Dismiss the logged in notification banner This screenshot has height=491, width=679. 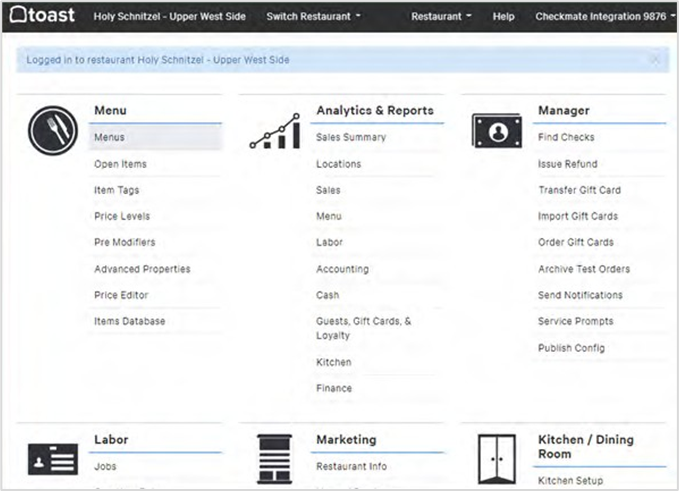(655, 60)
